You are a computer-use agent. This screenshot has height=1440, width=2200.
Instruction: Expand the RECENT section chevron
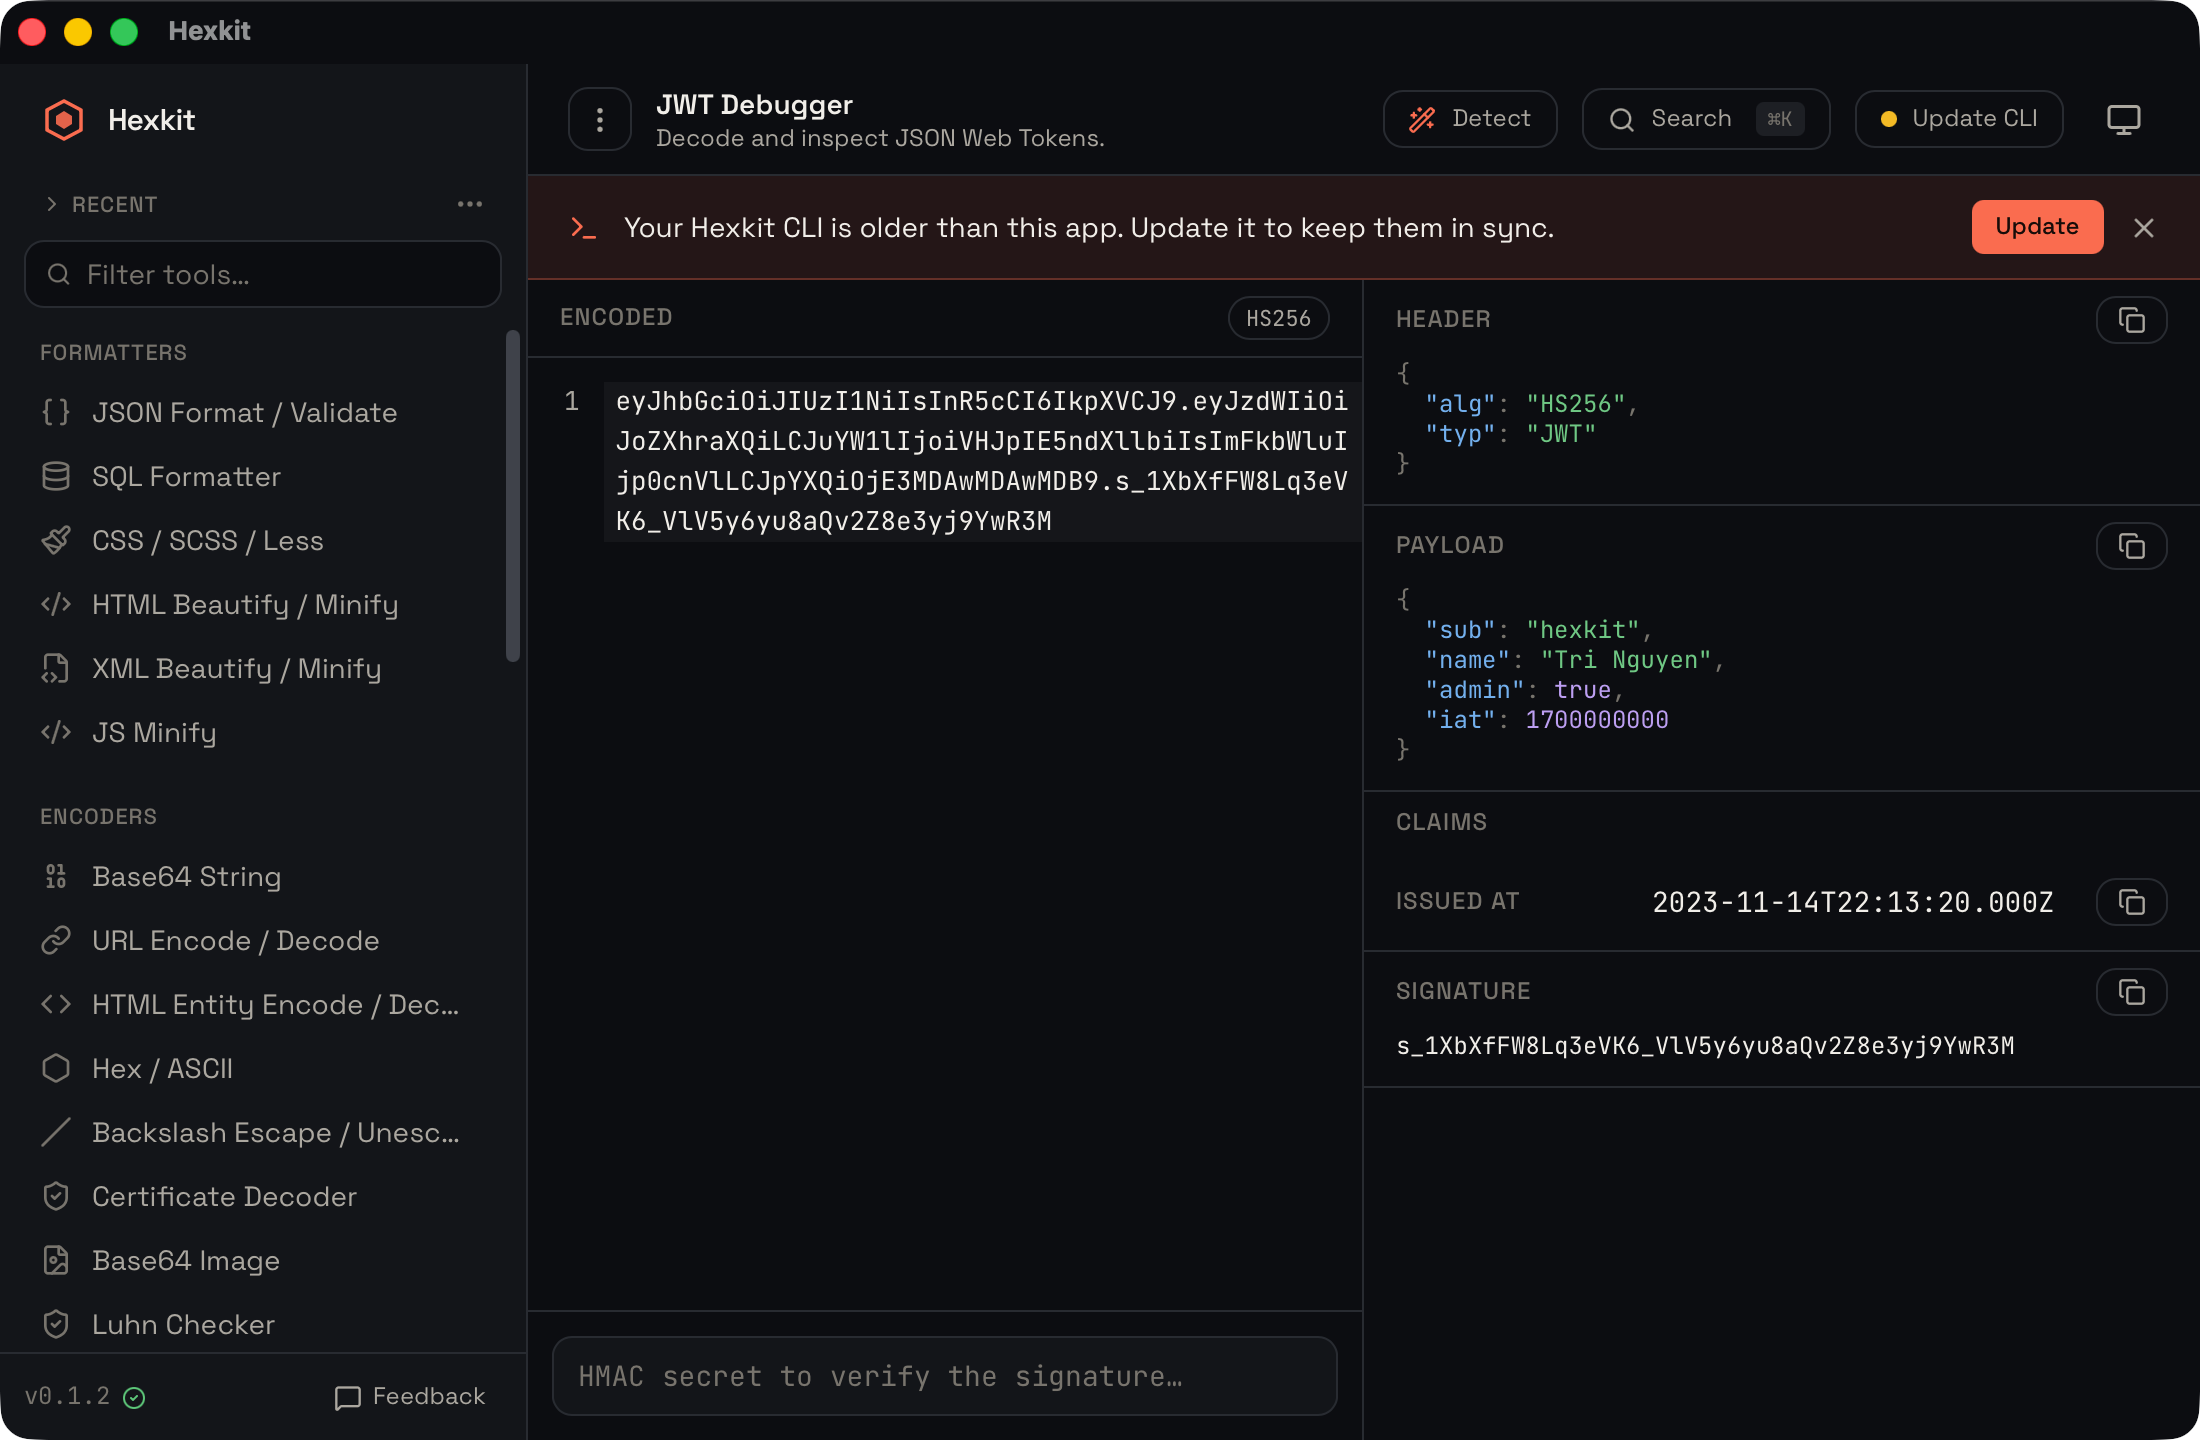51,204
